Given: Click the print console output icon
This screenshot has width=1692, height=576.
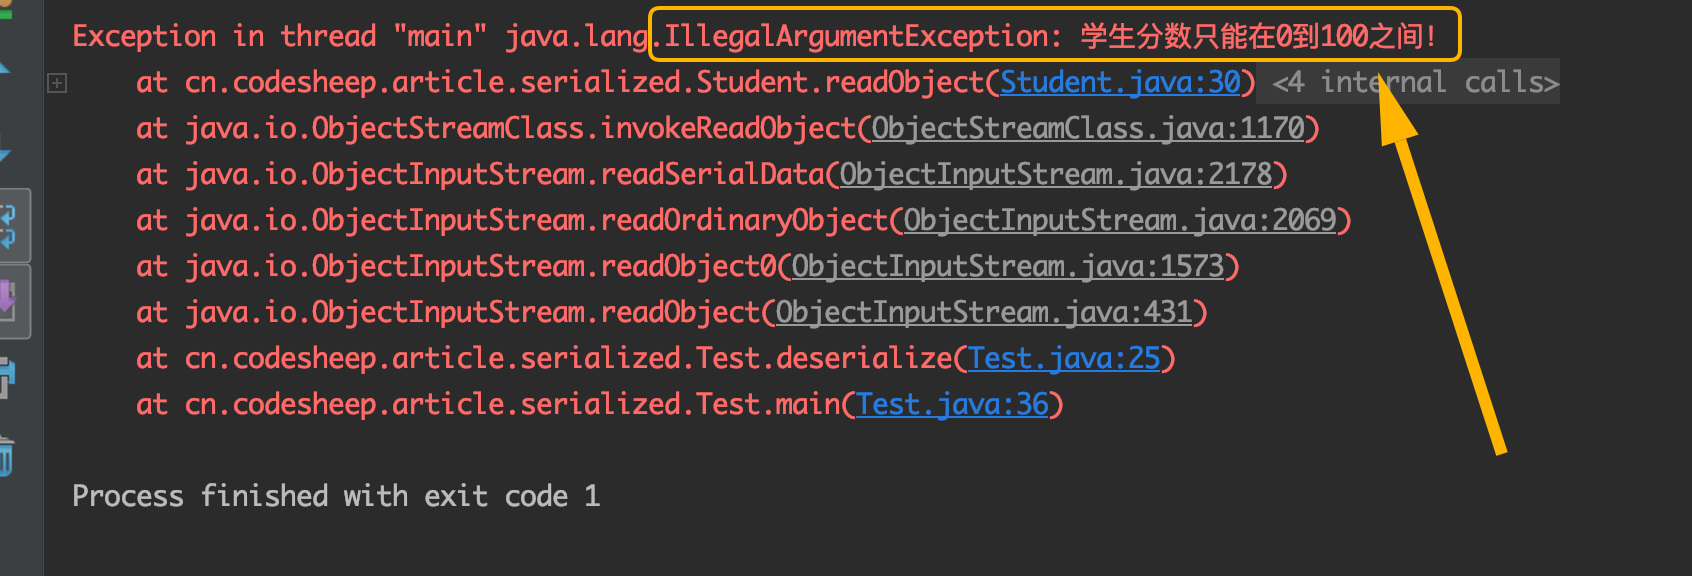Looking at the screenshot, I should coord(6,378).
